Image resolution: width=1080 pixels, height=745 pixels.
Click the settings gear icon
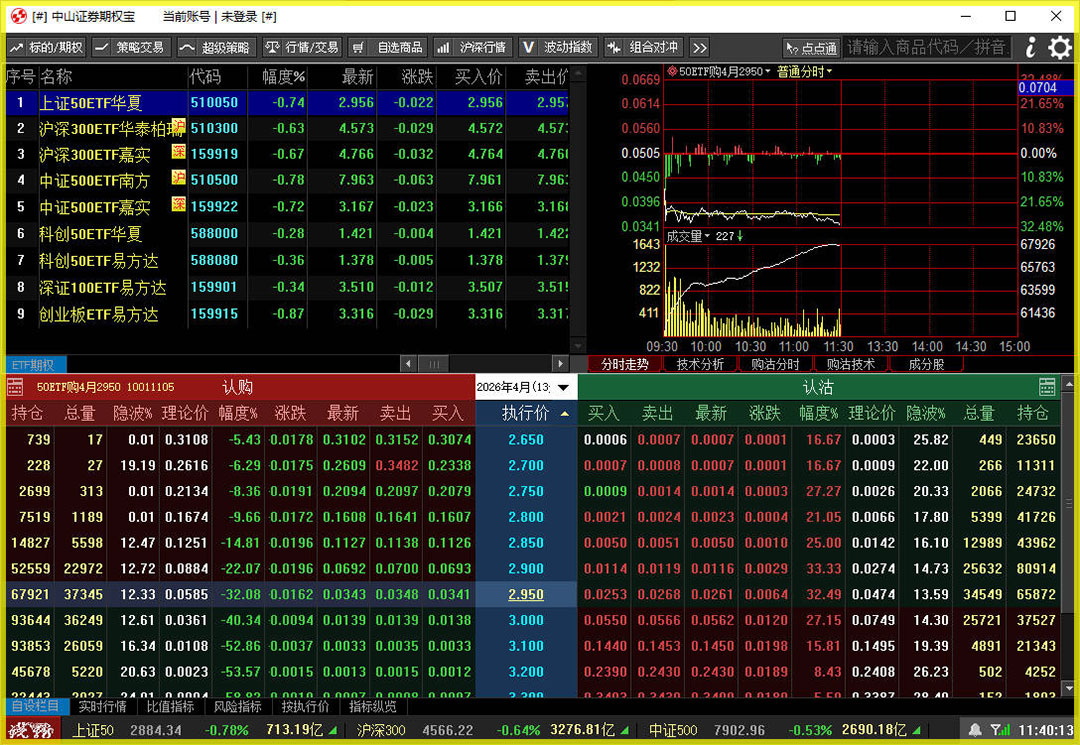[1060, 47]
